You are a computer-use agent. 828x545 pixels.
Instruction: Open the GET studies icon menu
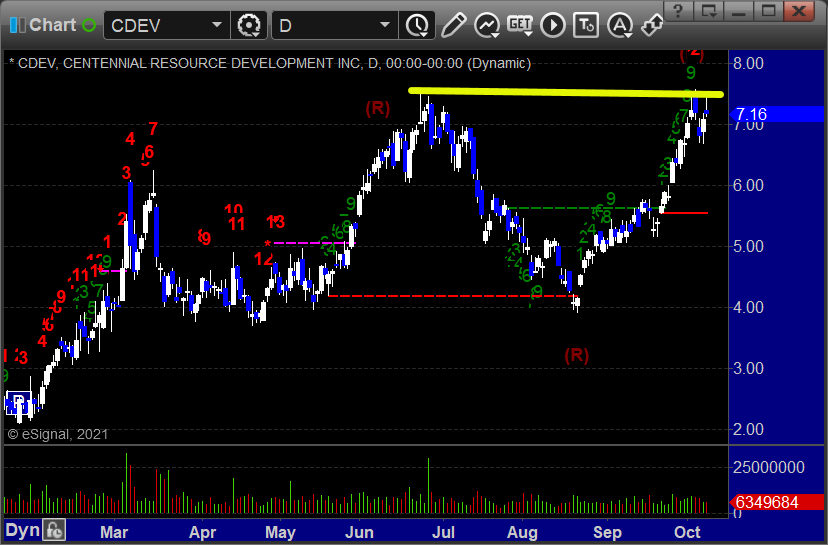click(520, 25)
